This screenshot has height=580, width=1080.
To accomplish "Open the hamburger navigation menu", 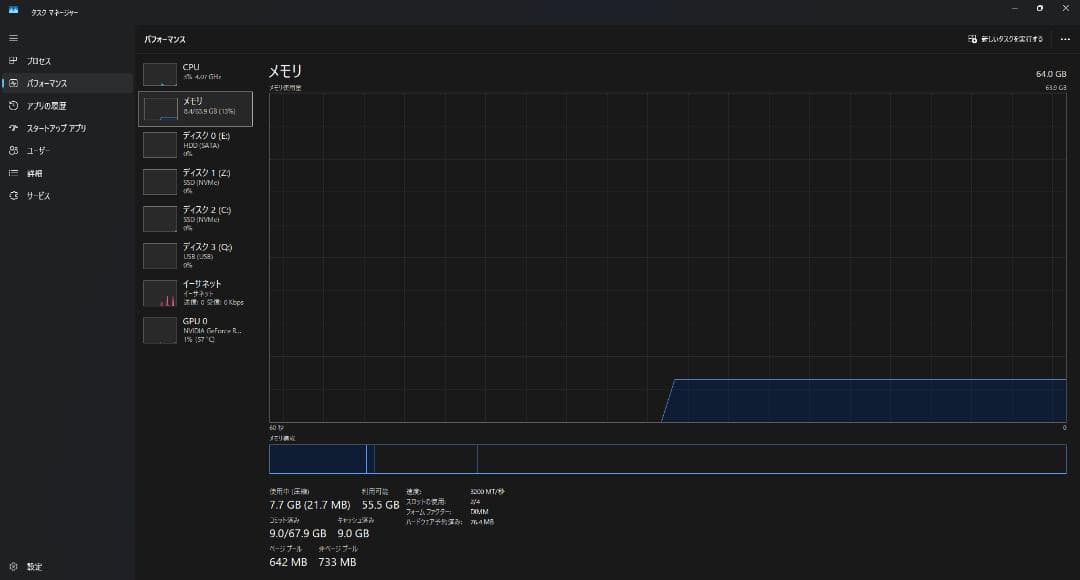I will [13, 38].
